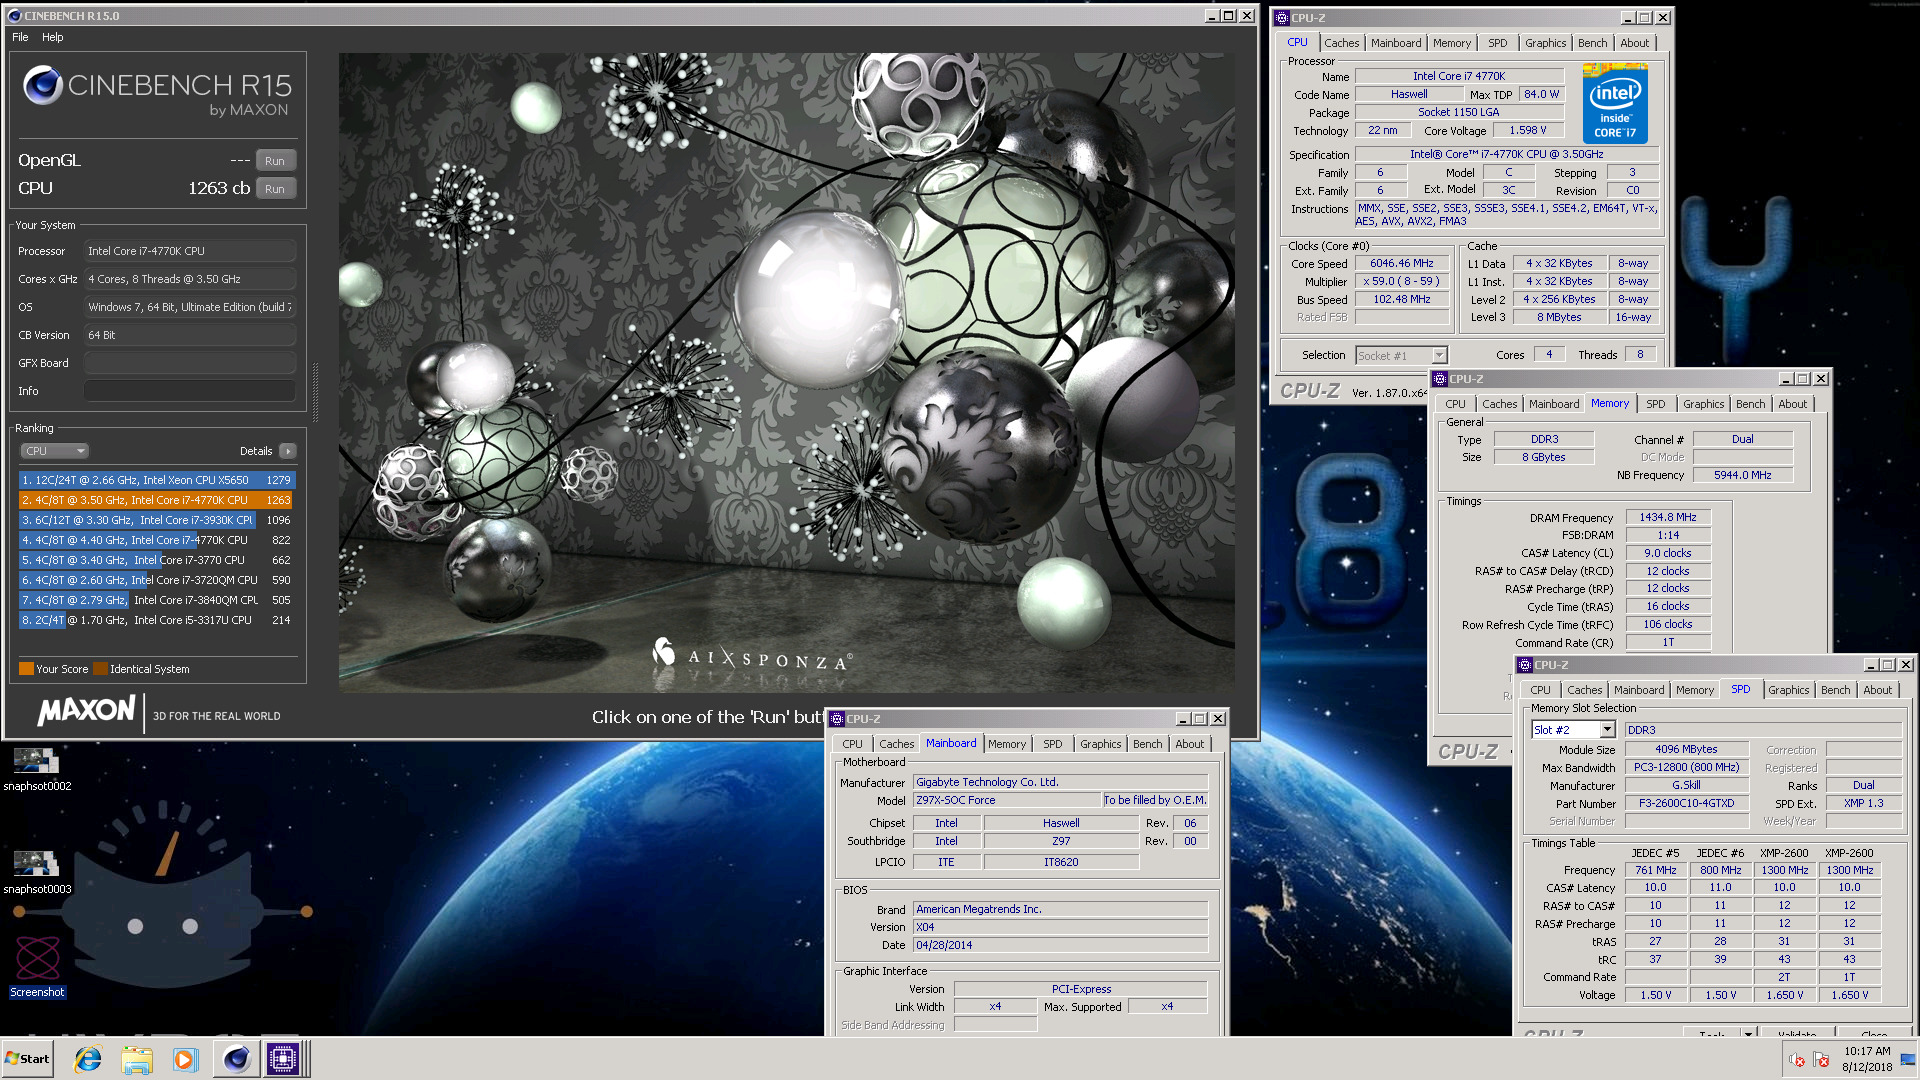Launch Windows Media Player from taskbar
Viewport: 1920px width, 1080px height.
185,1059
